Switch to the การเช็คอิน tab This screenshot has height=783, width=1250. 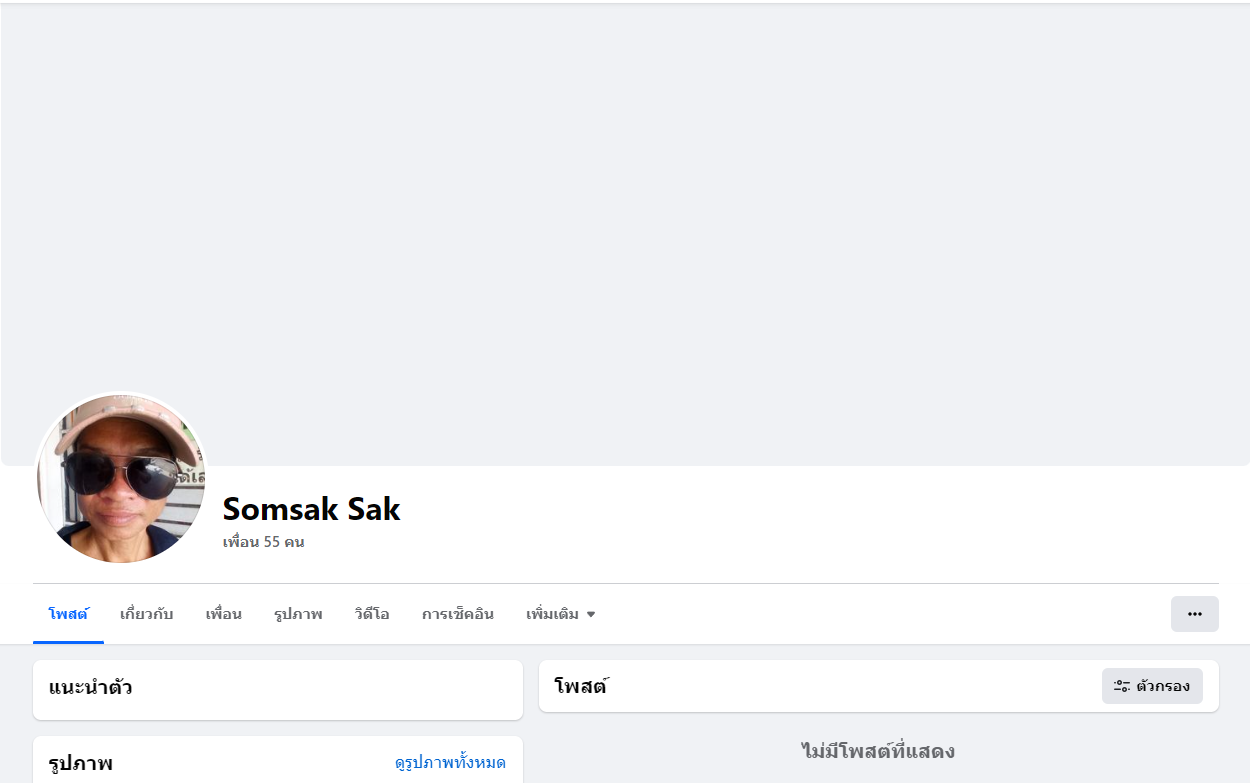tap(457, 614)
